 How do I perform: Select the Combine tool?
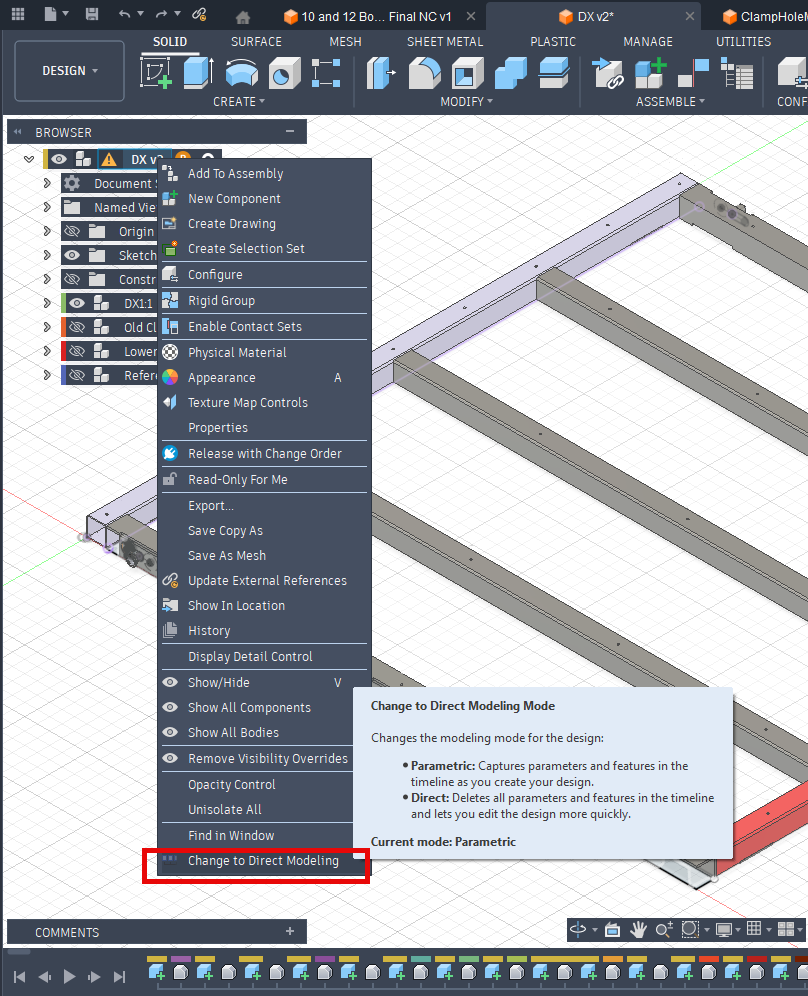[511, 72]
